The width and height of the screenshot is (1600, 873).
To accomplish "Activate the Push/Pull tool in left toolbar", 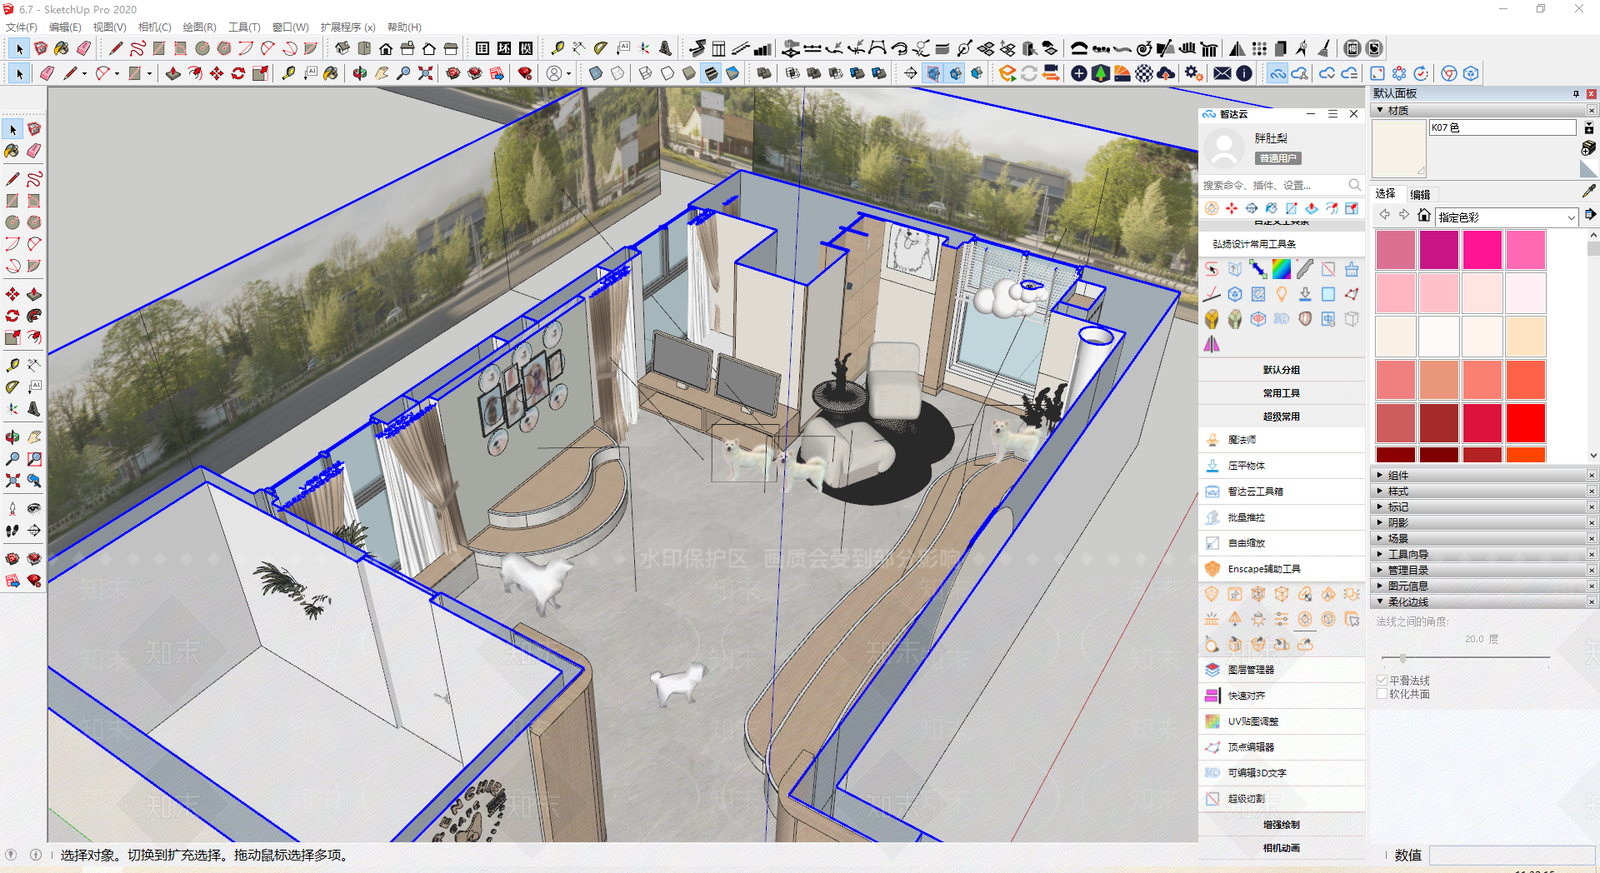I will point(34,294).
